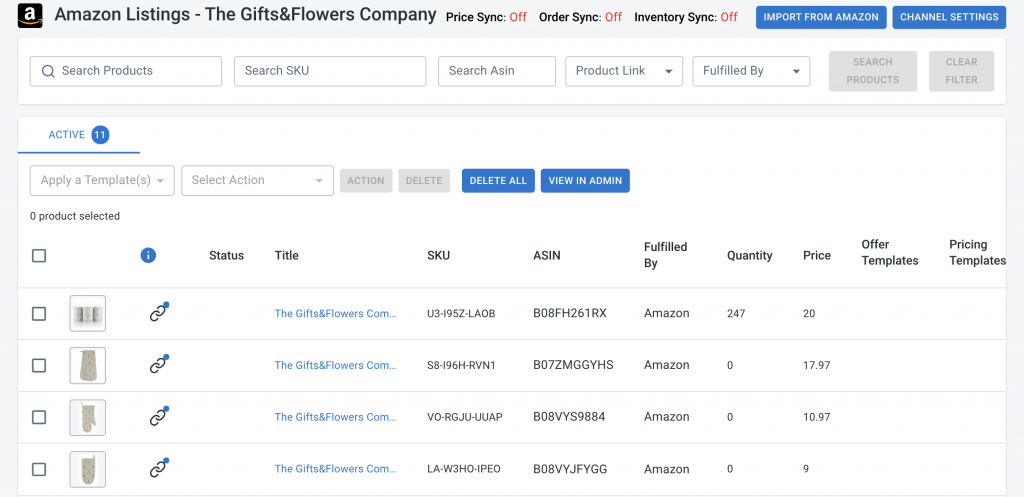
Task: Select the checkbox for row B08FH261RX
Action: point(39,313)
